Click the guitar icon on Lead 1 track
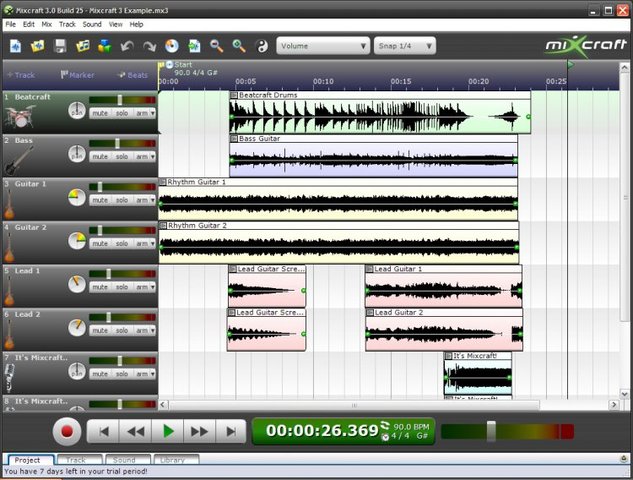 (x=9, y=291)
